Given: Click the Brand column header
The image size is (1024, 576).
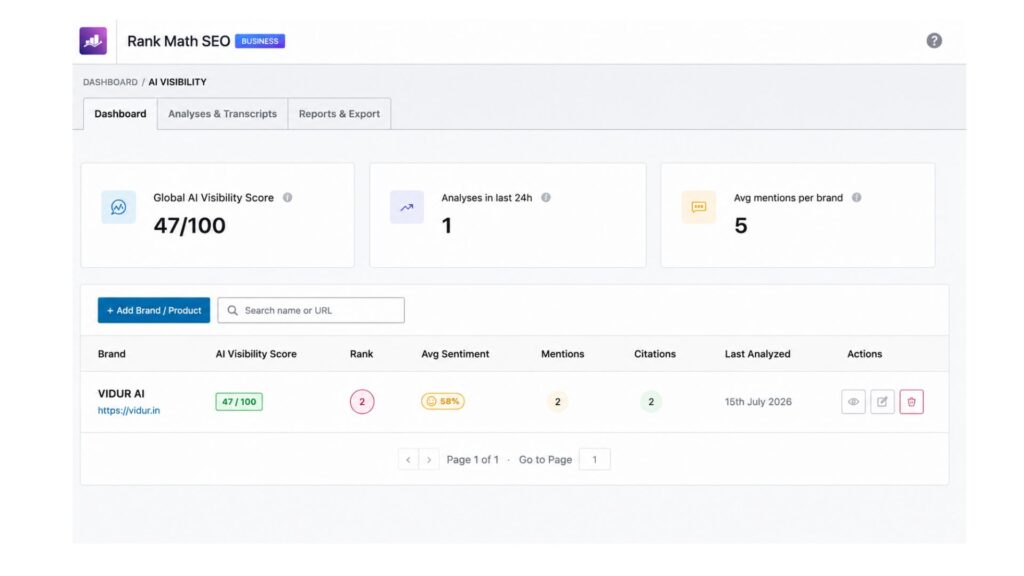Looking at the screenshot, I should (112, 354).
